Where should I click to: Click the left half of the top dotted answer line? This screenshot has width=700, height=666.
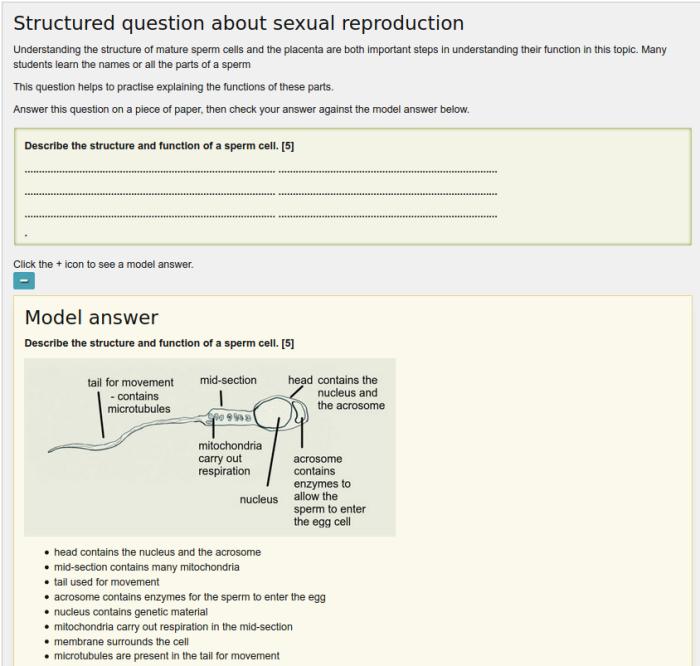149,172
